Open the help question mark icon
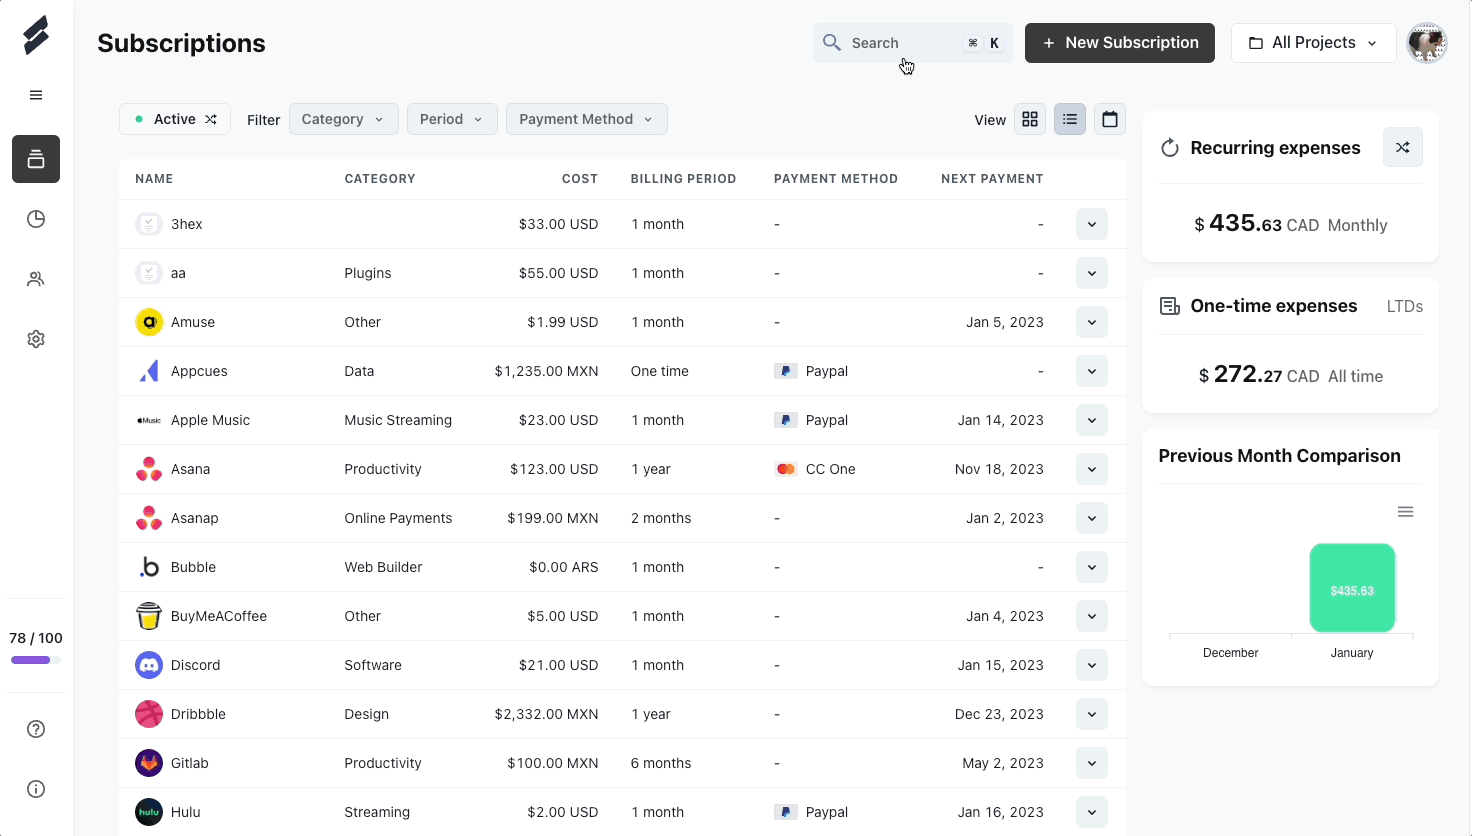The width and height of the screenshot is (1472, 836). click(36, 729)
